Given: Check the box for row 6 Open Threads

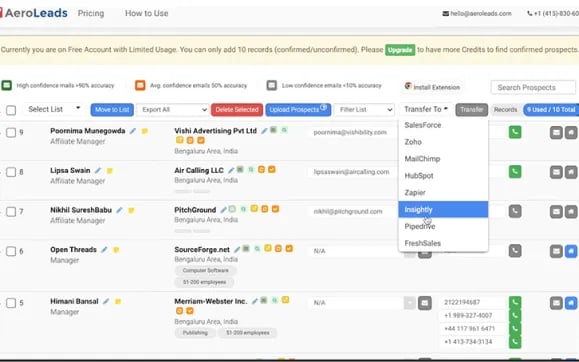Looking at the screenshot, I should [11, 251].
